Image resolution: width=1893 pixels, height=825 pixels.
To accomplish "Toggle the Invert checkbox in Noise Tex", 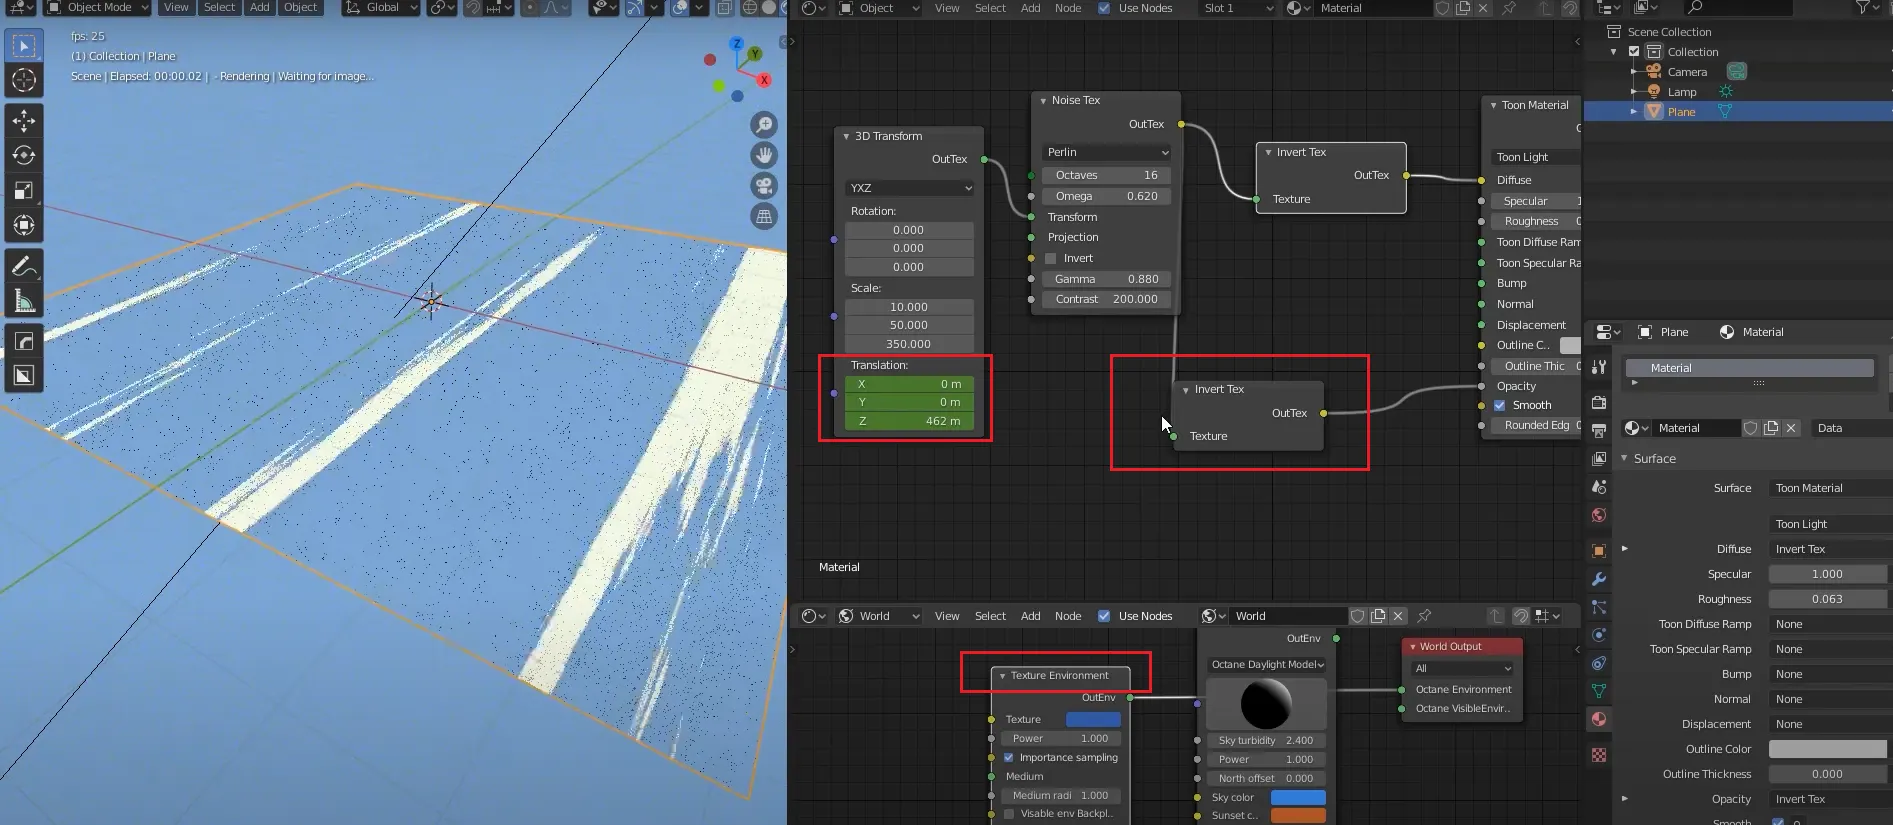I will pyautogui.click(x=1051, y=258).
